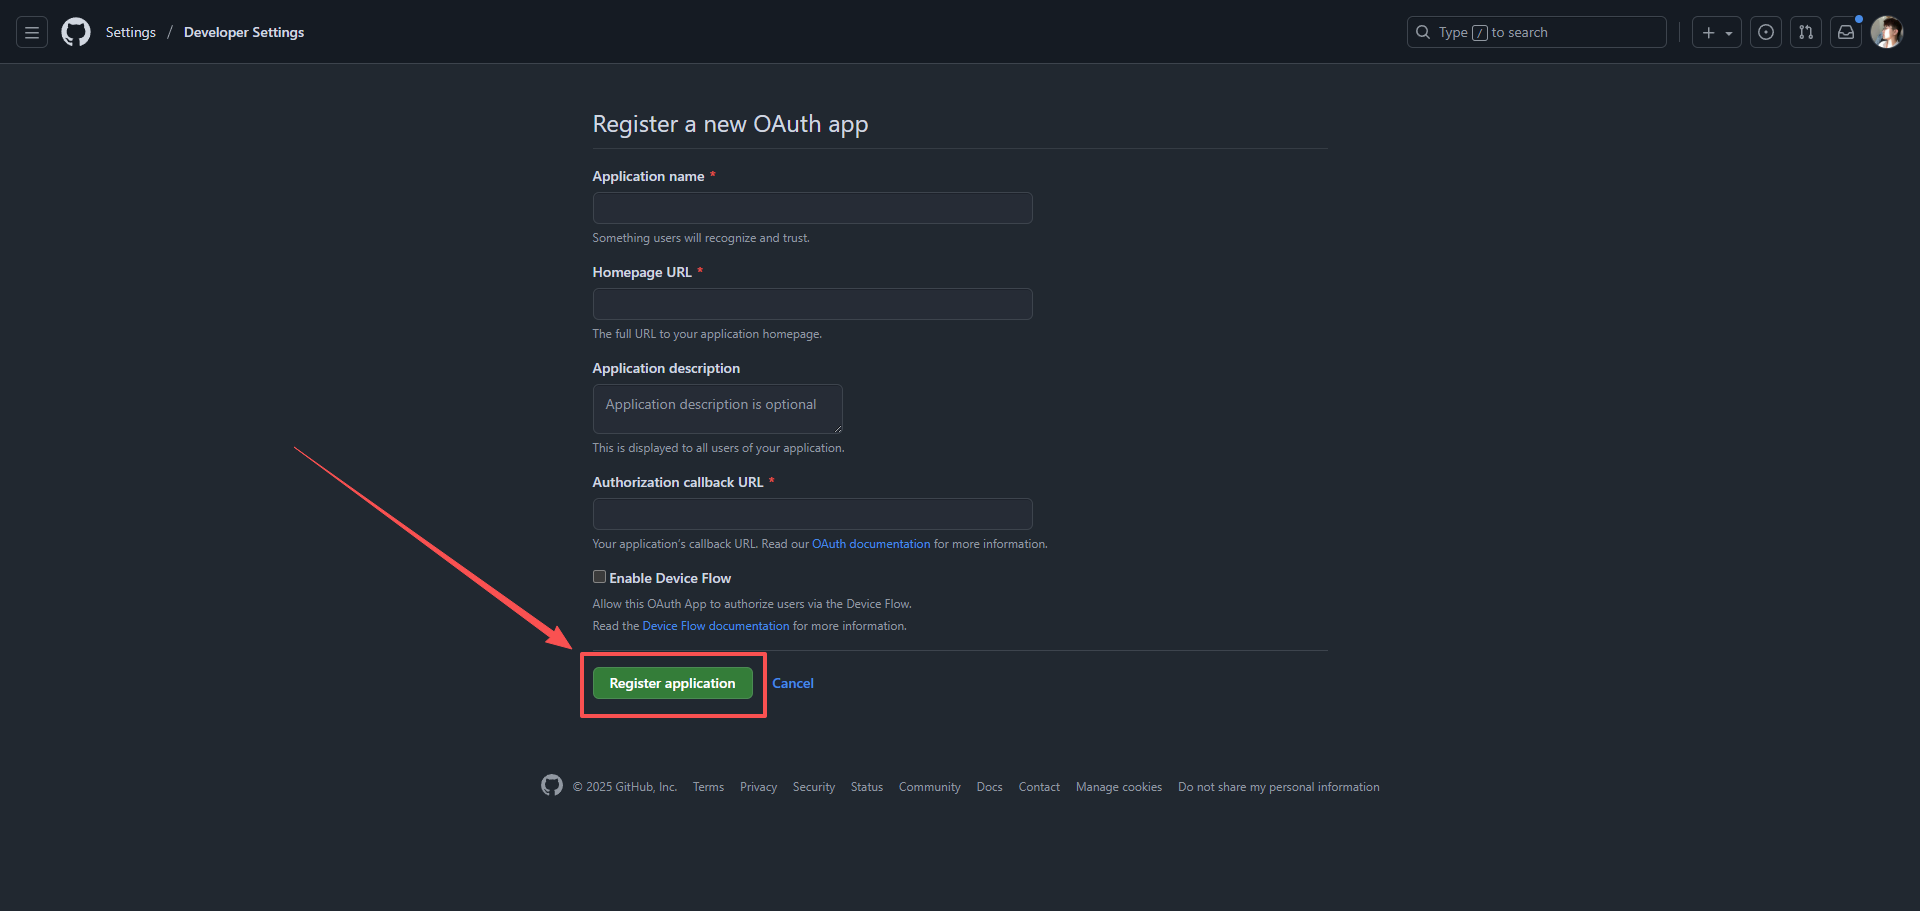Focus the Authorization callback URL field
Image resolution: width=1920 pixels, height=911 pixels.
coord(812,514)
